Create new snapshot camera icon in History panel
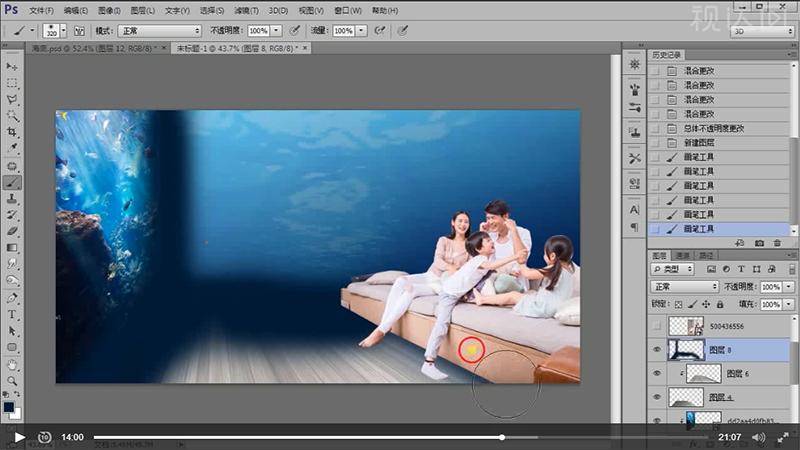Viewport: 800px width, 450px height. [759, 243]
